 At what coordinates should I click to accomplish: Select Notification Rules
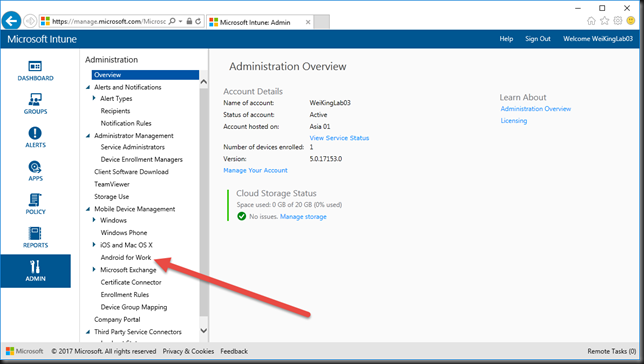[126, 123]
